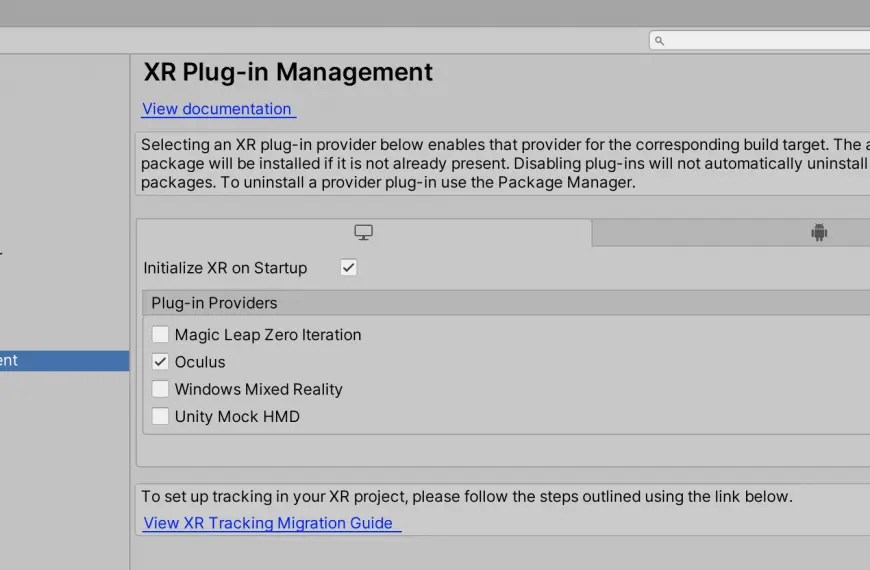Click the window title bar strip at top
Screen dimensions: 870x570
coord(435,13)
